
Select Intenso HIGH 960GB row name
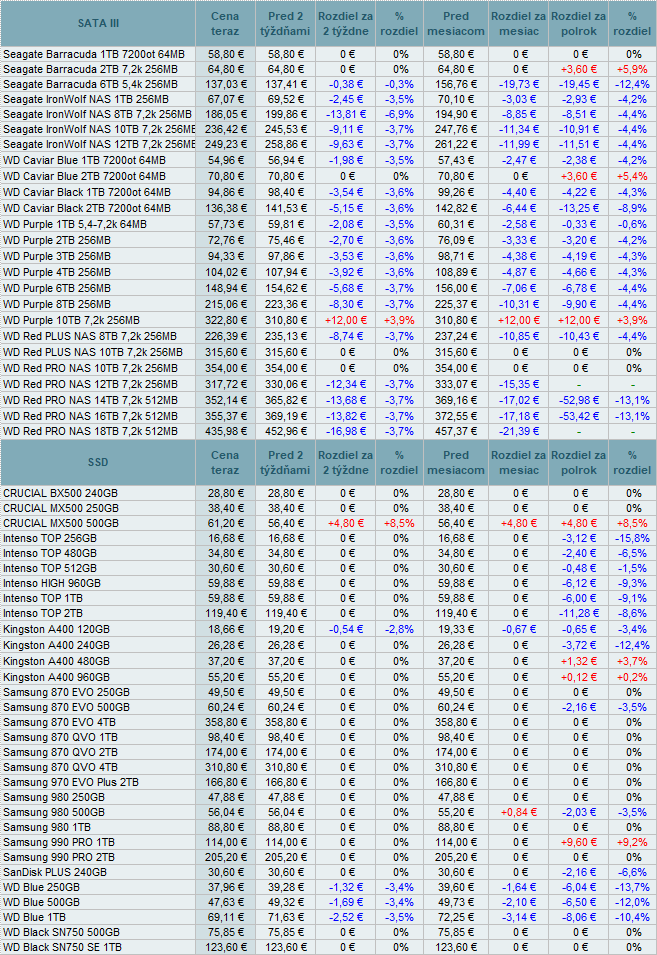click(52, 583)
